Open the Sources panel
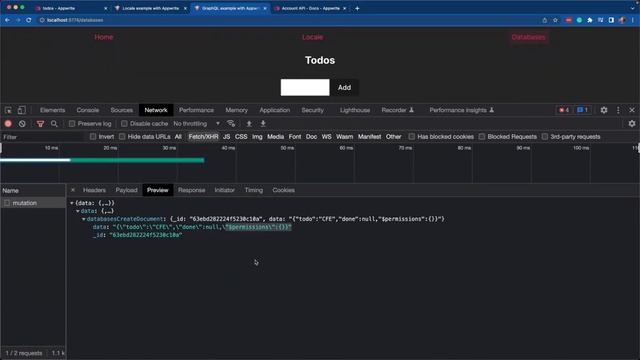 [122, 110]
